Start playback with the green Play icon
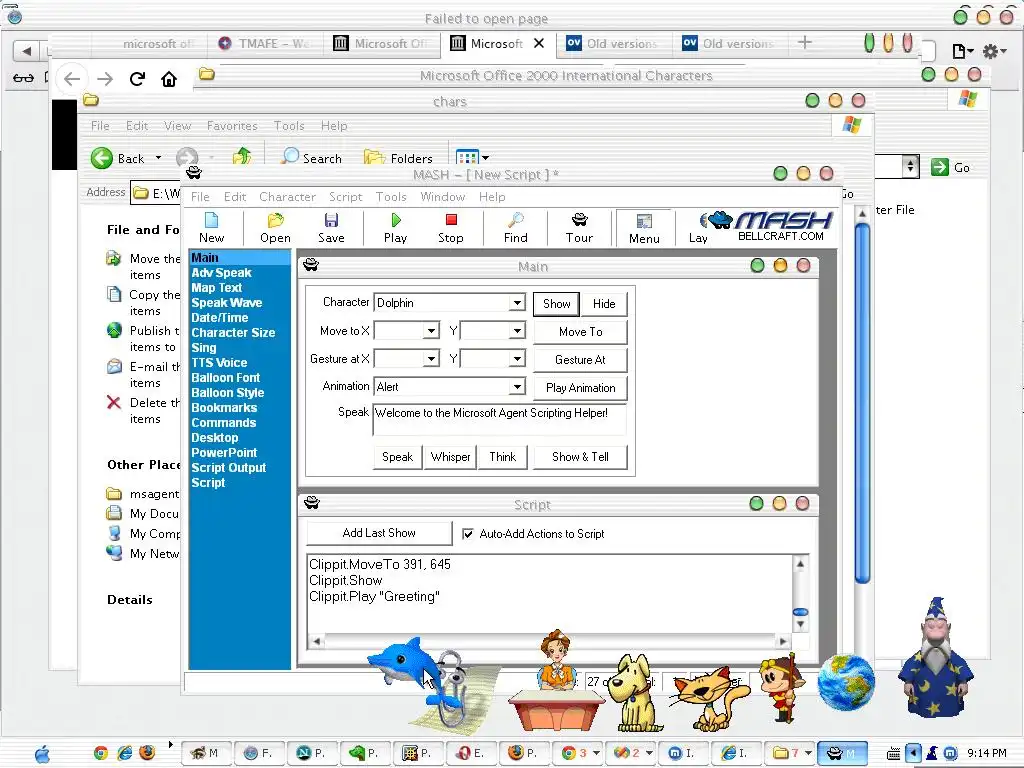The image size is (1024, 768). click(x=395, y=228)
